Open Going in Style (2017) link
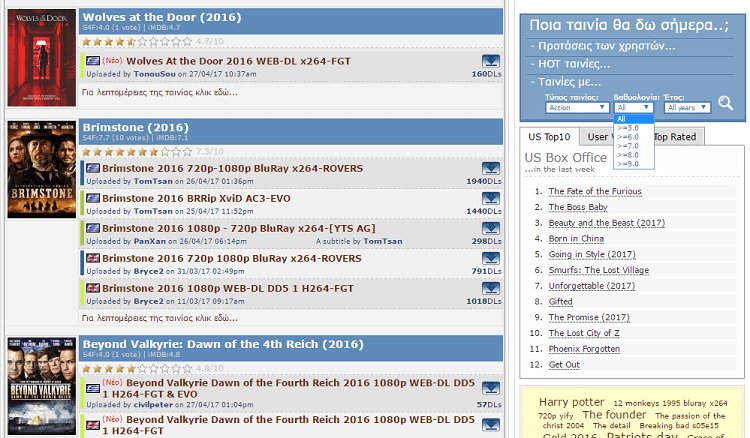Viewport: 750px width, 438px height. [x=592, y=254]
